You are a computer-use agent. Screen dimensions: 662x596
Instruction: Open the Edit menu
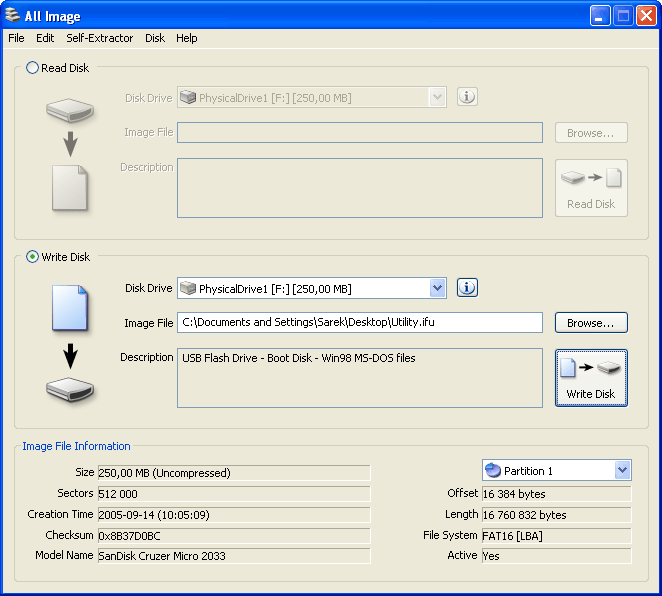(x=45, y=38)
